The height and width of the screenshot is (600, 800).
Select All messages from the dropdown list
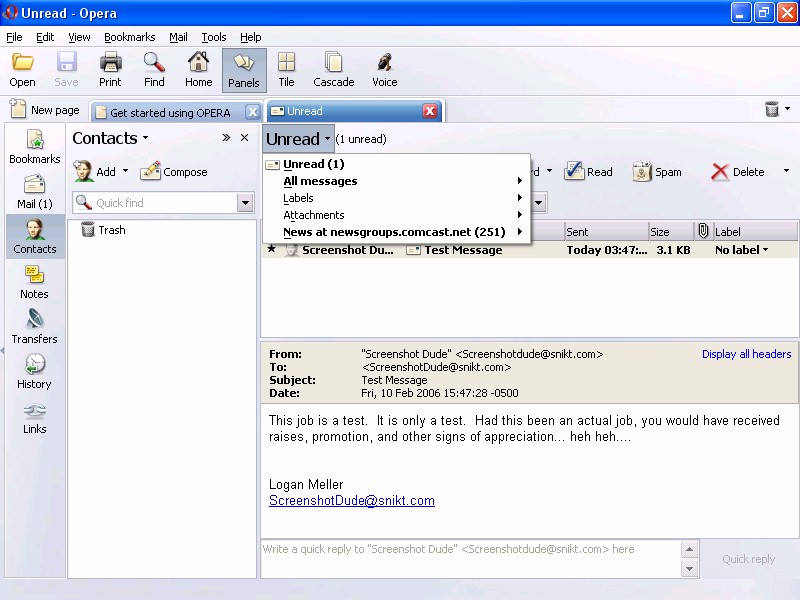(x=320, y=181)
